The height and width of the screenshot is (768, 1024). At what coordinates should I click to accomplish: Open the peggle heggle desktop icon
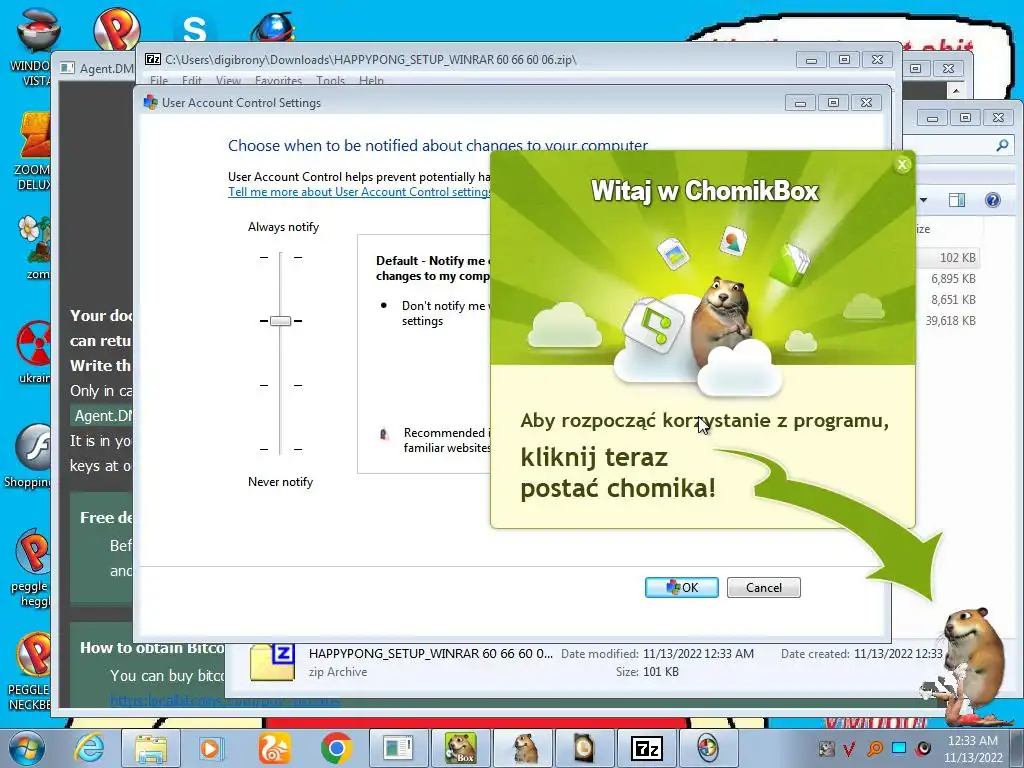pyautogui.click(x=31, y=567)
